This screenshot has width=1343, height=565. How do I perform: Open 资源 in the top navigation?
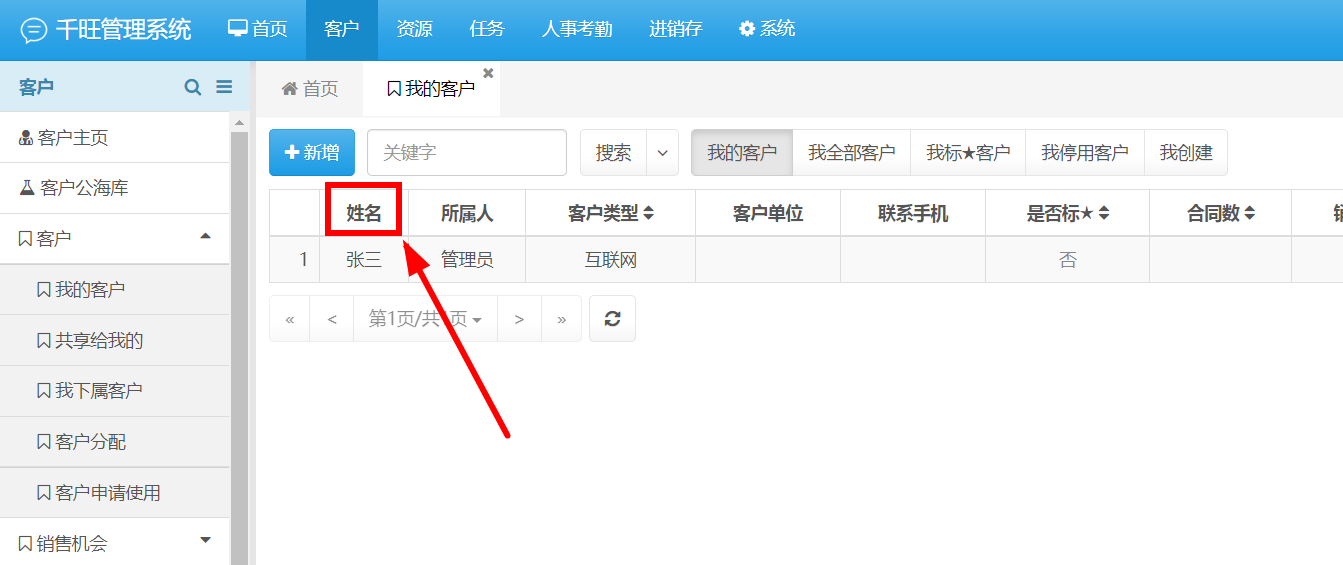414,29
